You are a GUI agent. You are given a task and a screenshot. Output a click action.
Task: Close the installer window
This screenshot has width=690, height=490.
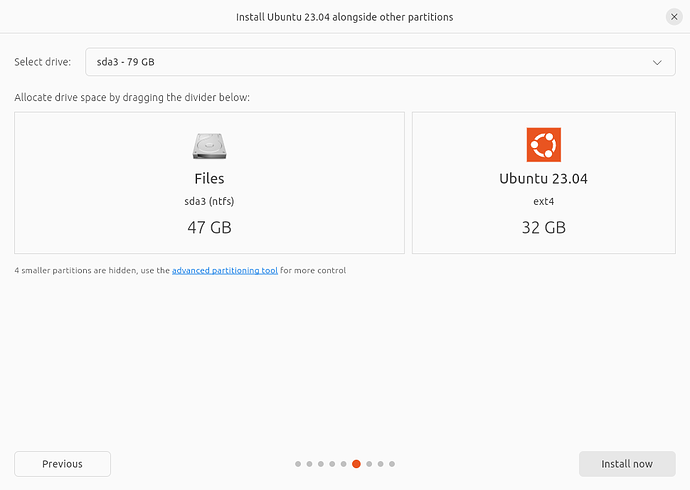click(x=674, y=17)
